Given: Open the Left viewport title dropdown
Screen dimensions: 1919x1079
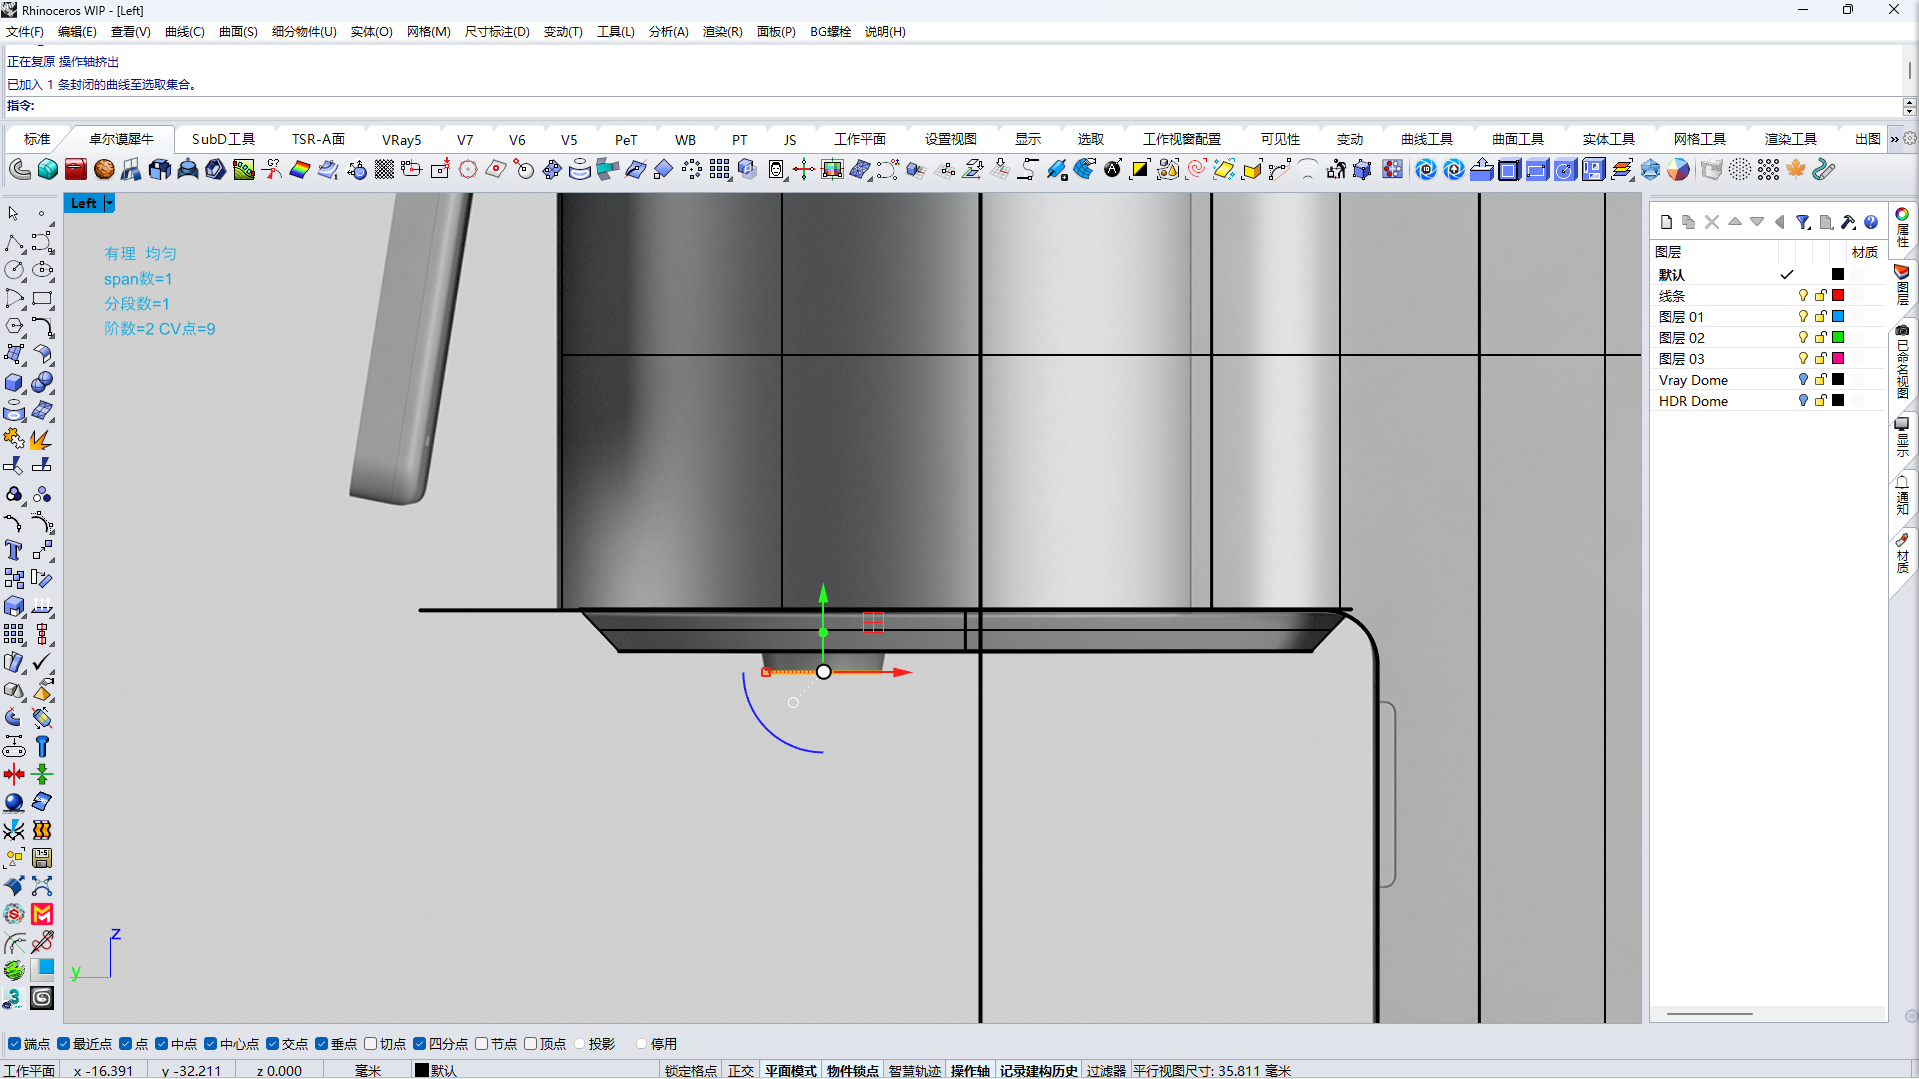Looking at the screenshot, I should [x=109, y=203].
